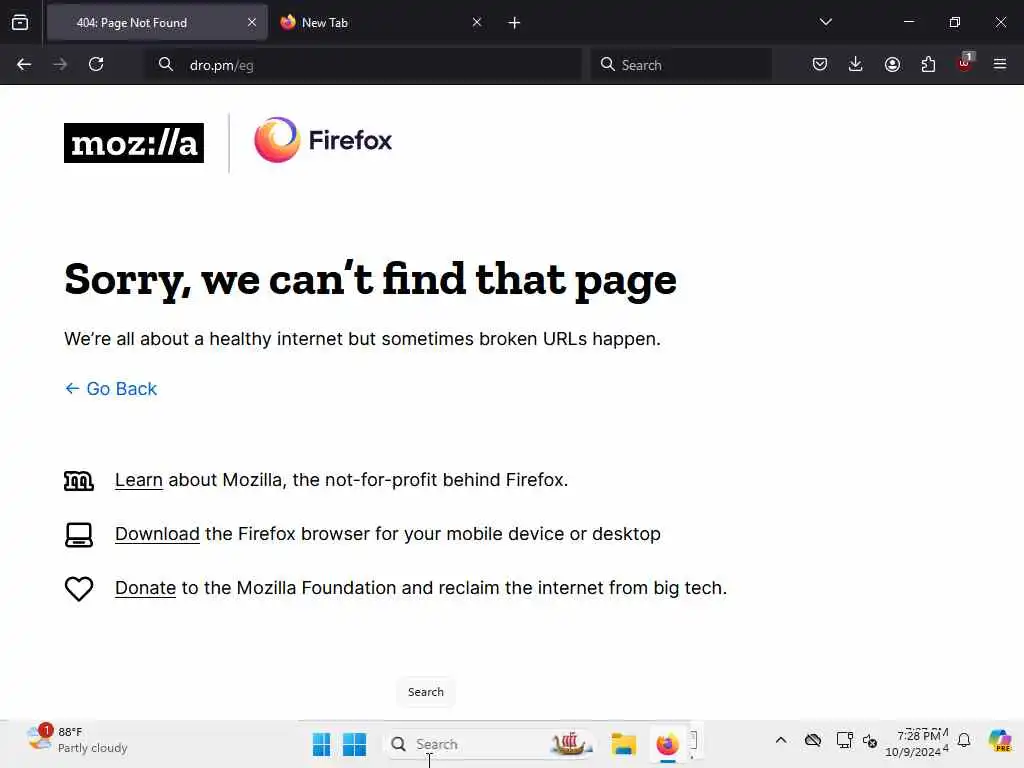Click the address bar magnifier icon
Image resolution: width=1024 pixels, height=768 pixels.
pyautogui.click(x=166, y=64)
